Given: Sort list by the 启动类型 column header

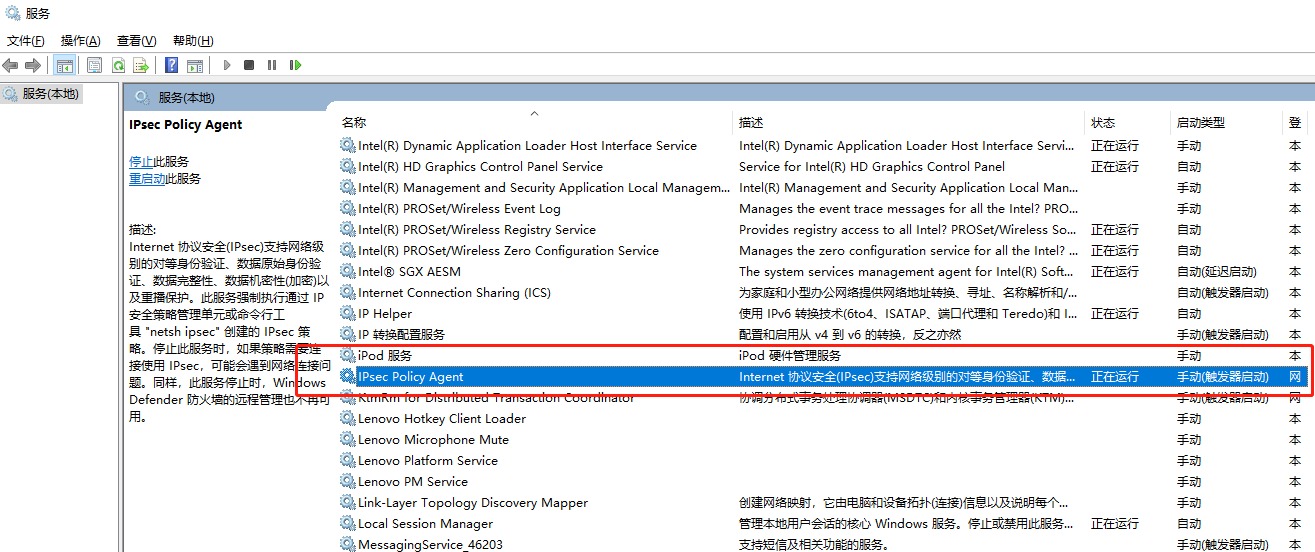Looking at the screenshot, I should point(1200,123).
